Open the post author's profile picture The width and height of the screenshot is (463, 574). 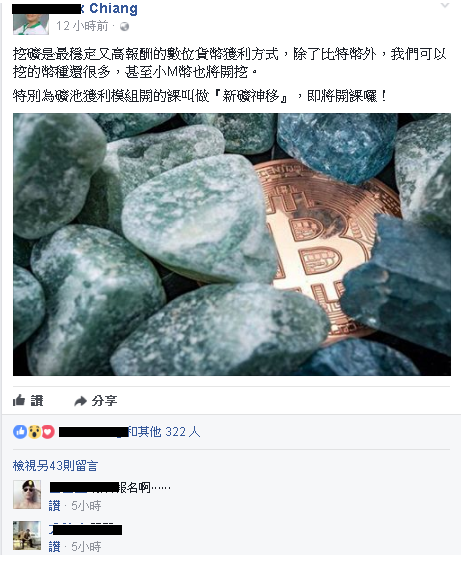point(31,24)
